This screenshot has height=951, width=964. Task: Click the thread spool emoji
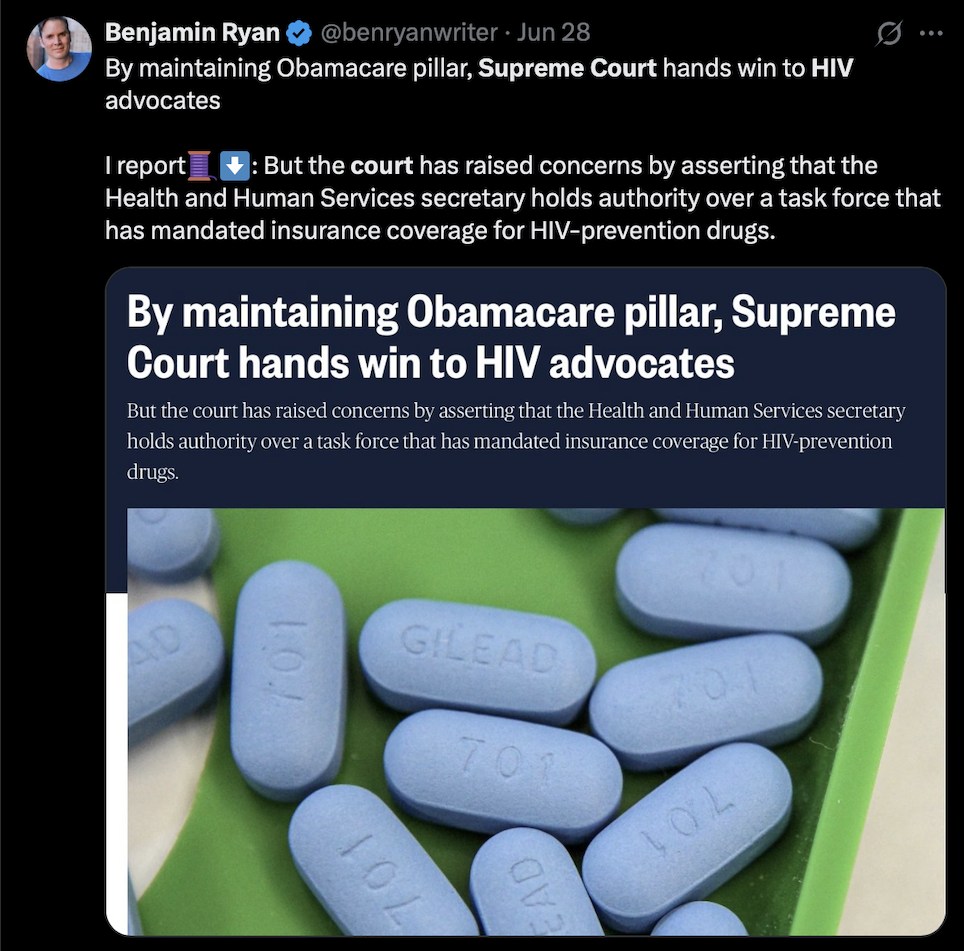201,165
